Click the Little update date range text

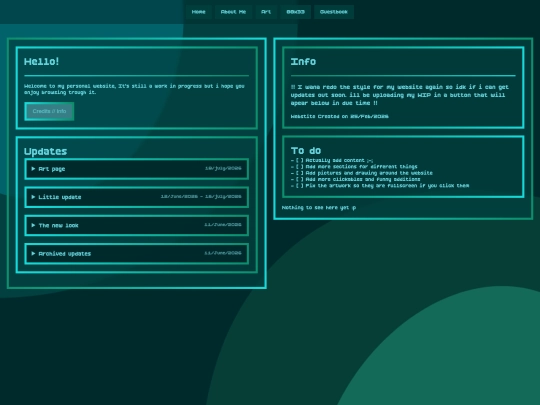coord(201,197)
